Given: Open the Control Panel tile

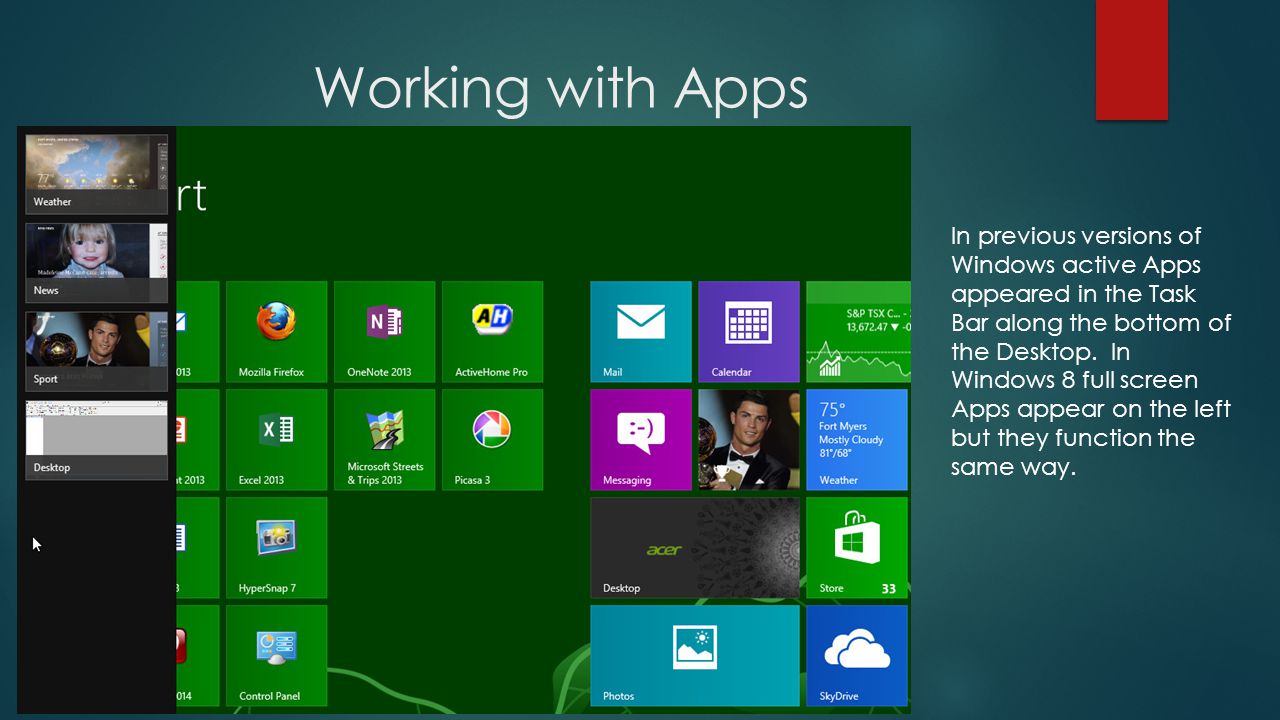Looking at the screenshot, I should pos(276,656).
